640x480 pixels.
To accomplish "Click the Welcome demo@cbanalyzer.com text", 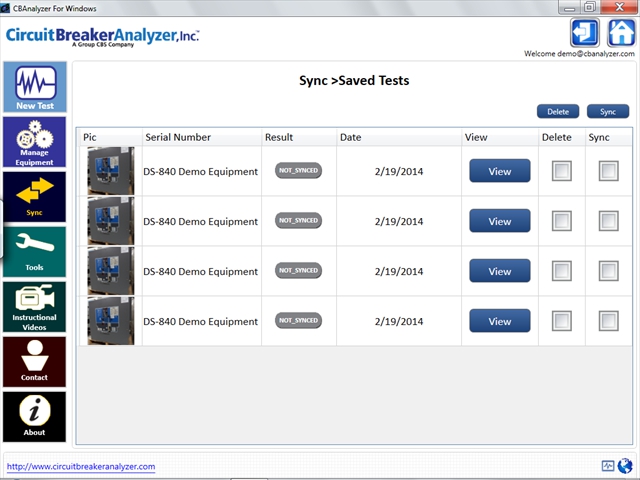I will point(579,54).
